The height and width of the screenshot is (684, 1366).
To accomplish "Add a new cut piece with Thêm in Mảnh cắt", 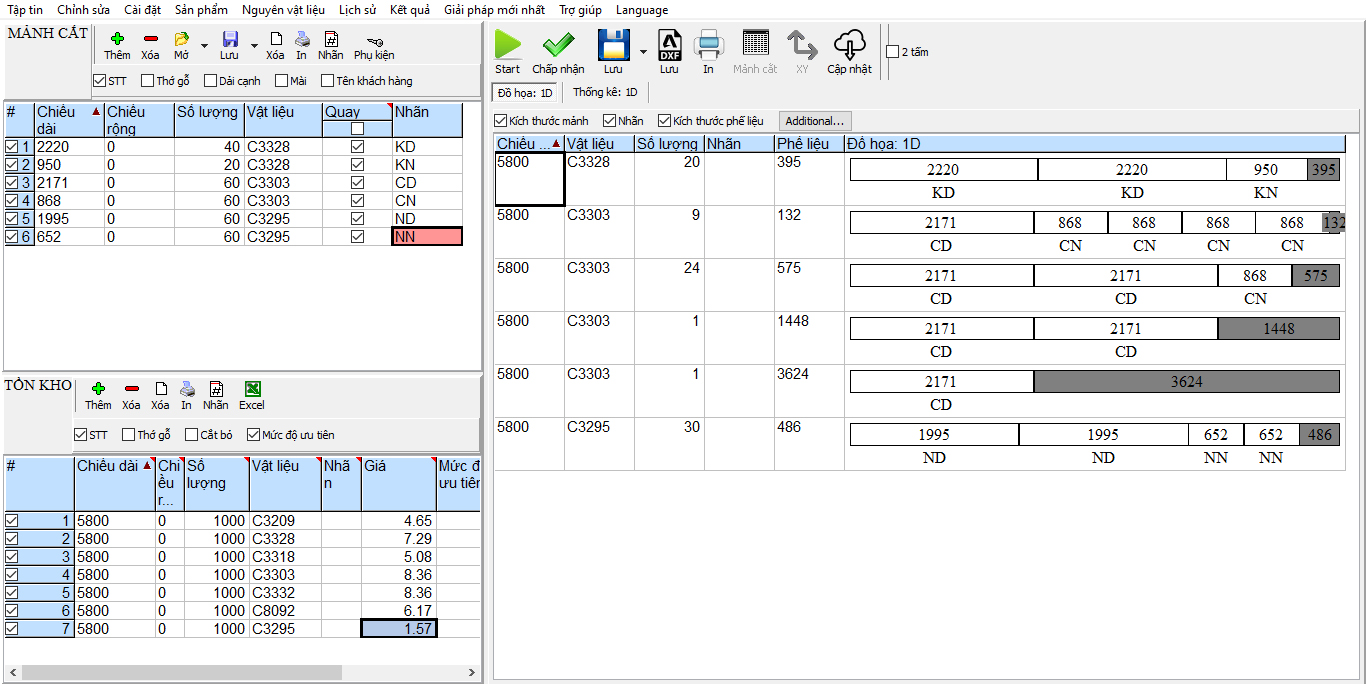I will pos(117,40).
